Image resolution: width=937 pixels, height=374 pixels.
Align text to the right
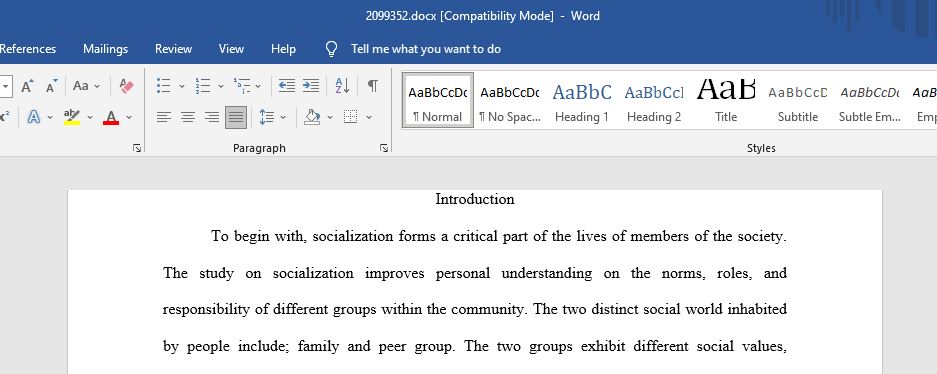point(212,117)
